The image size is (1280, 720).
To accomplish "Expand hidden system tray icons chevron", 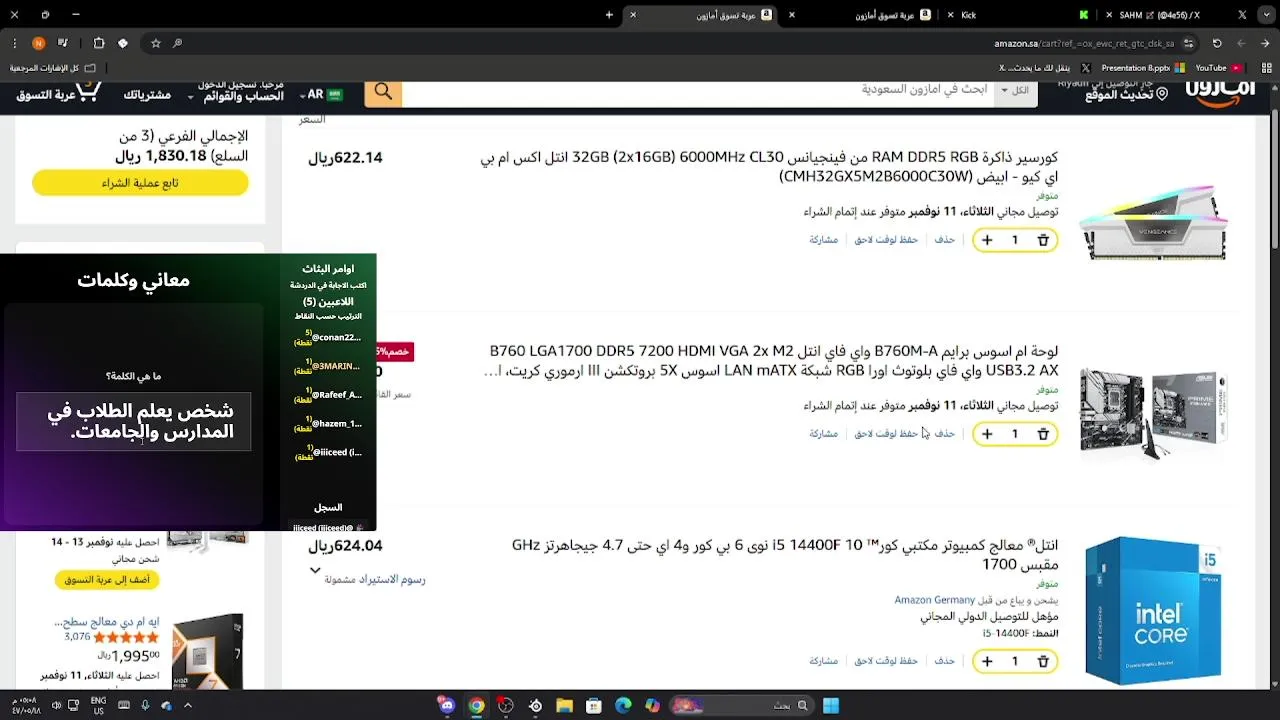I will (187, 705).
